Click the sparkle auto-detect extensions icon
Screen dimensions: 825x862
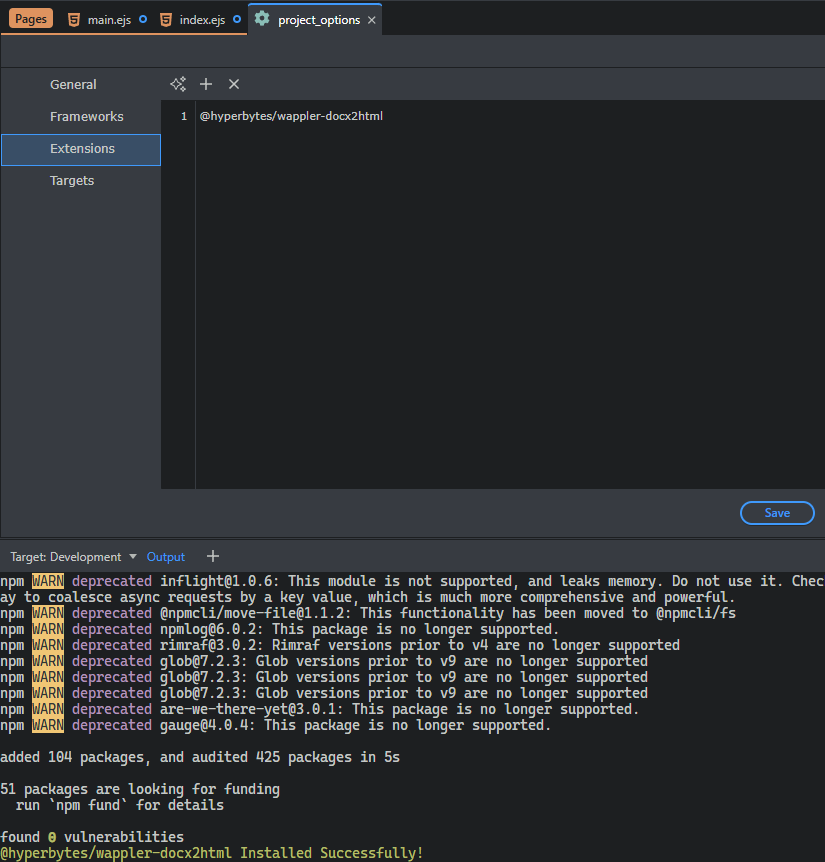coord(178,84)
